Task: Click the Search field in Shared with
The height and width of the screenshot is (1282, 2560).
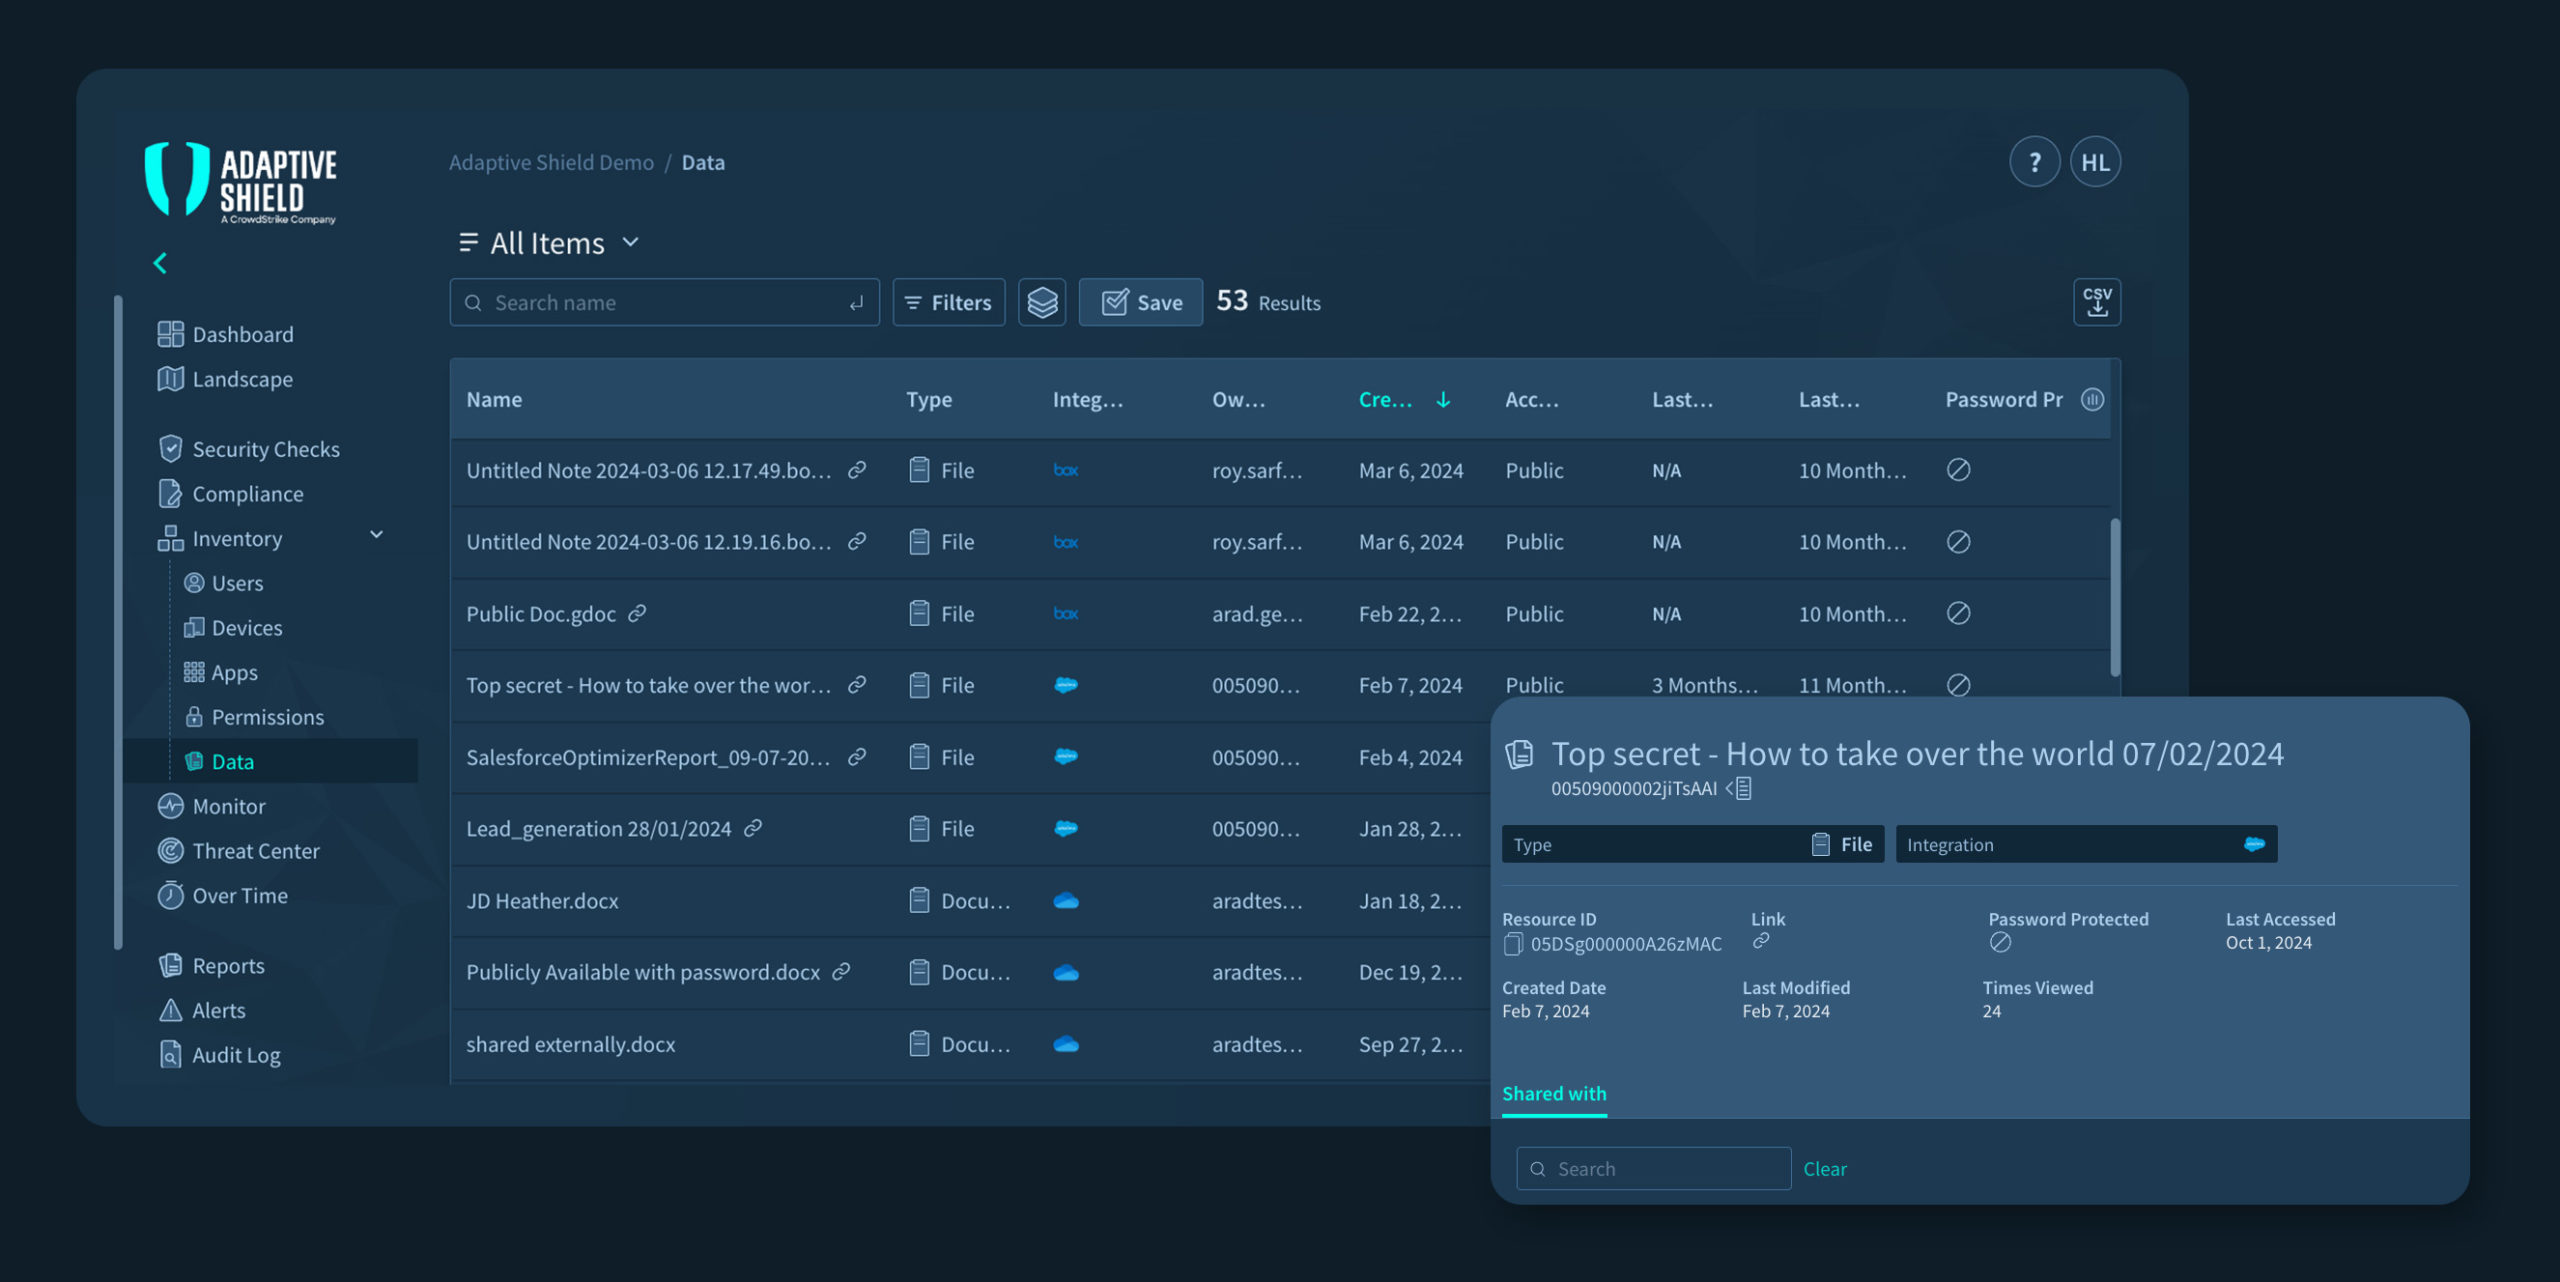Action: pyautogui.click(x=1654, y=1169)
